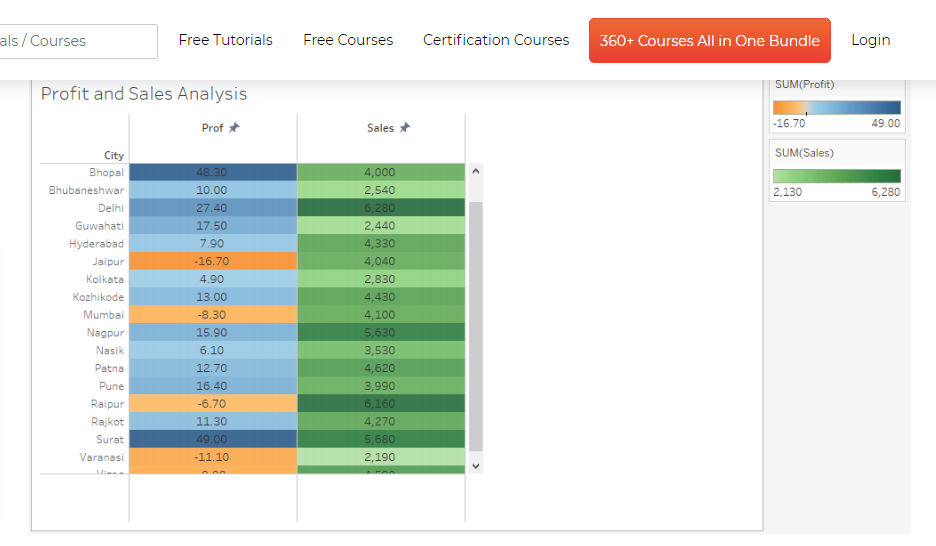
Task: Click the Nagpur sales cell 5,630
Action: coord(381,332)
